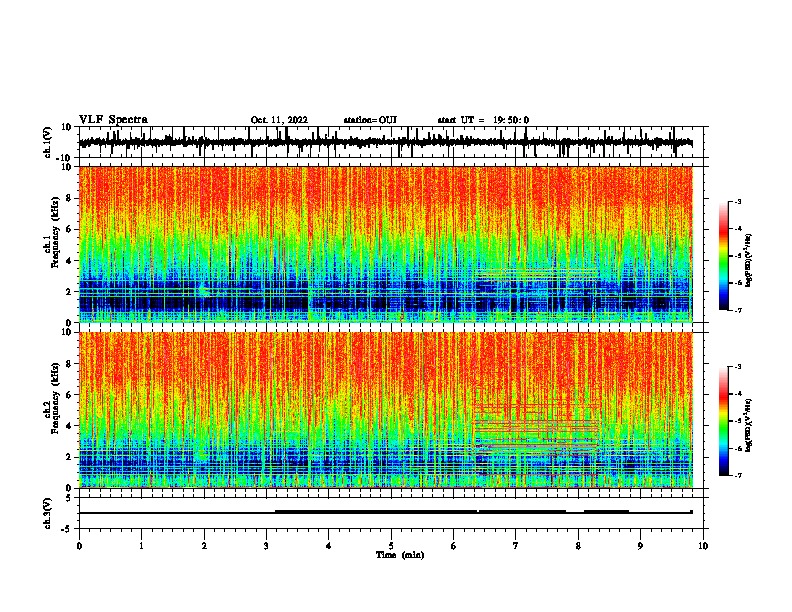
Task: Click time axis tick label "4"
Action: [x=329, y=546]
